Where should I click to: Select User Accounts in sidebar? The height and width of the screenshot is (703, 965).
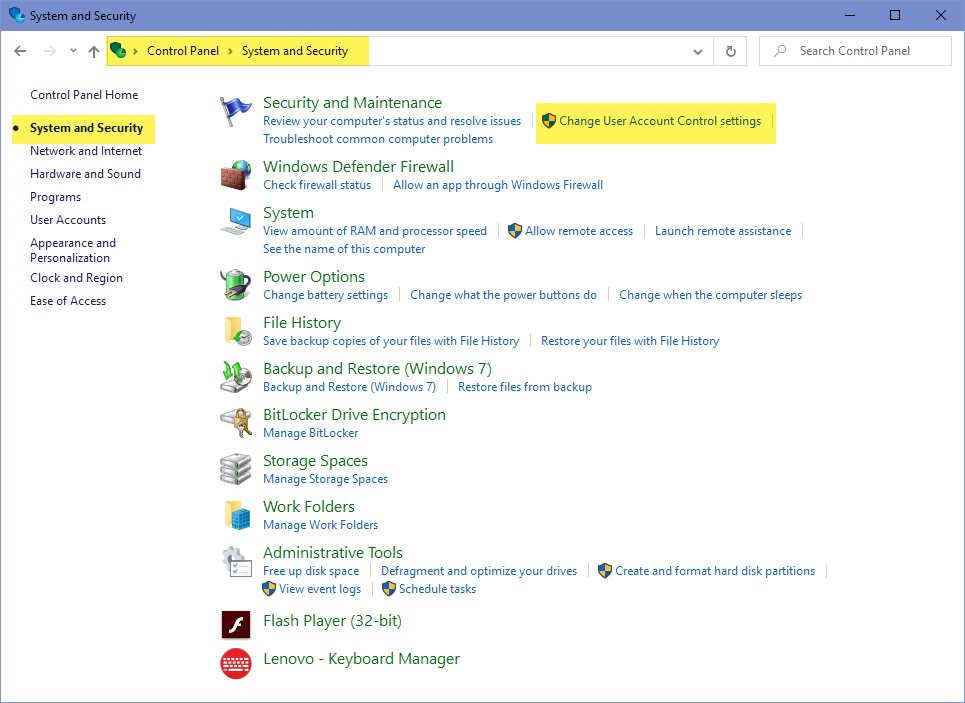click(x=68, y=220)
